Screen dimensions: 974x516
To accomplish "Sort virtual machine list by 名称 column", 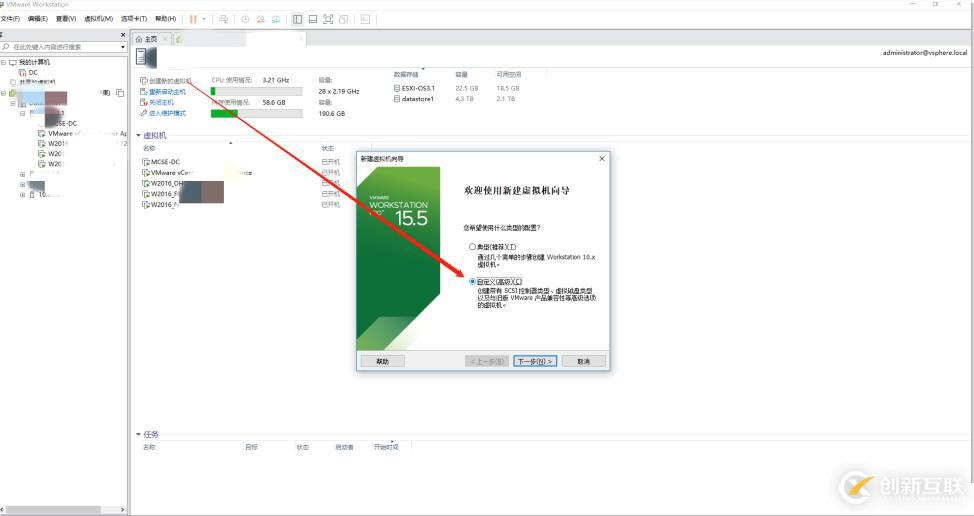I will [149, 148].
